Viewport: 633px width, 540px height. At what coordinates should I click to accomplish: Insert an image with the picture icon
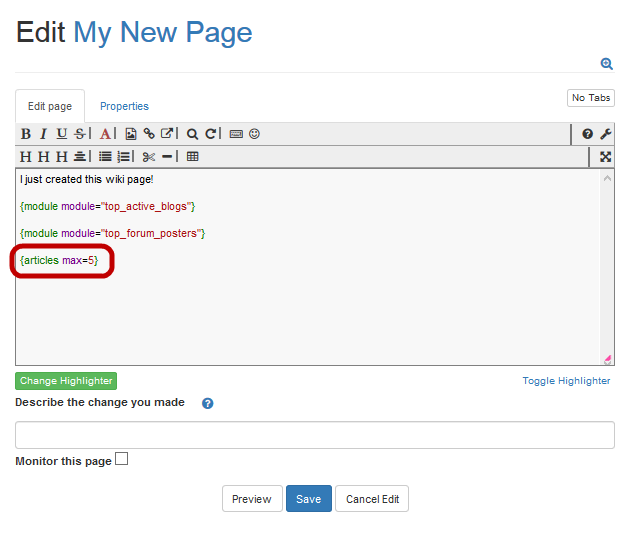click(130, 134)
